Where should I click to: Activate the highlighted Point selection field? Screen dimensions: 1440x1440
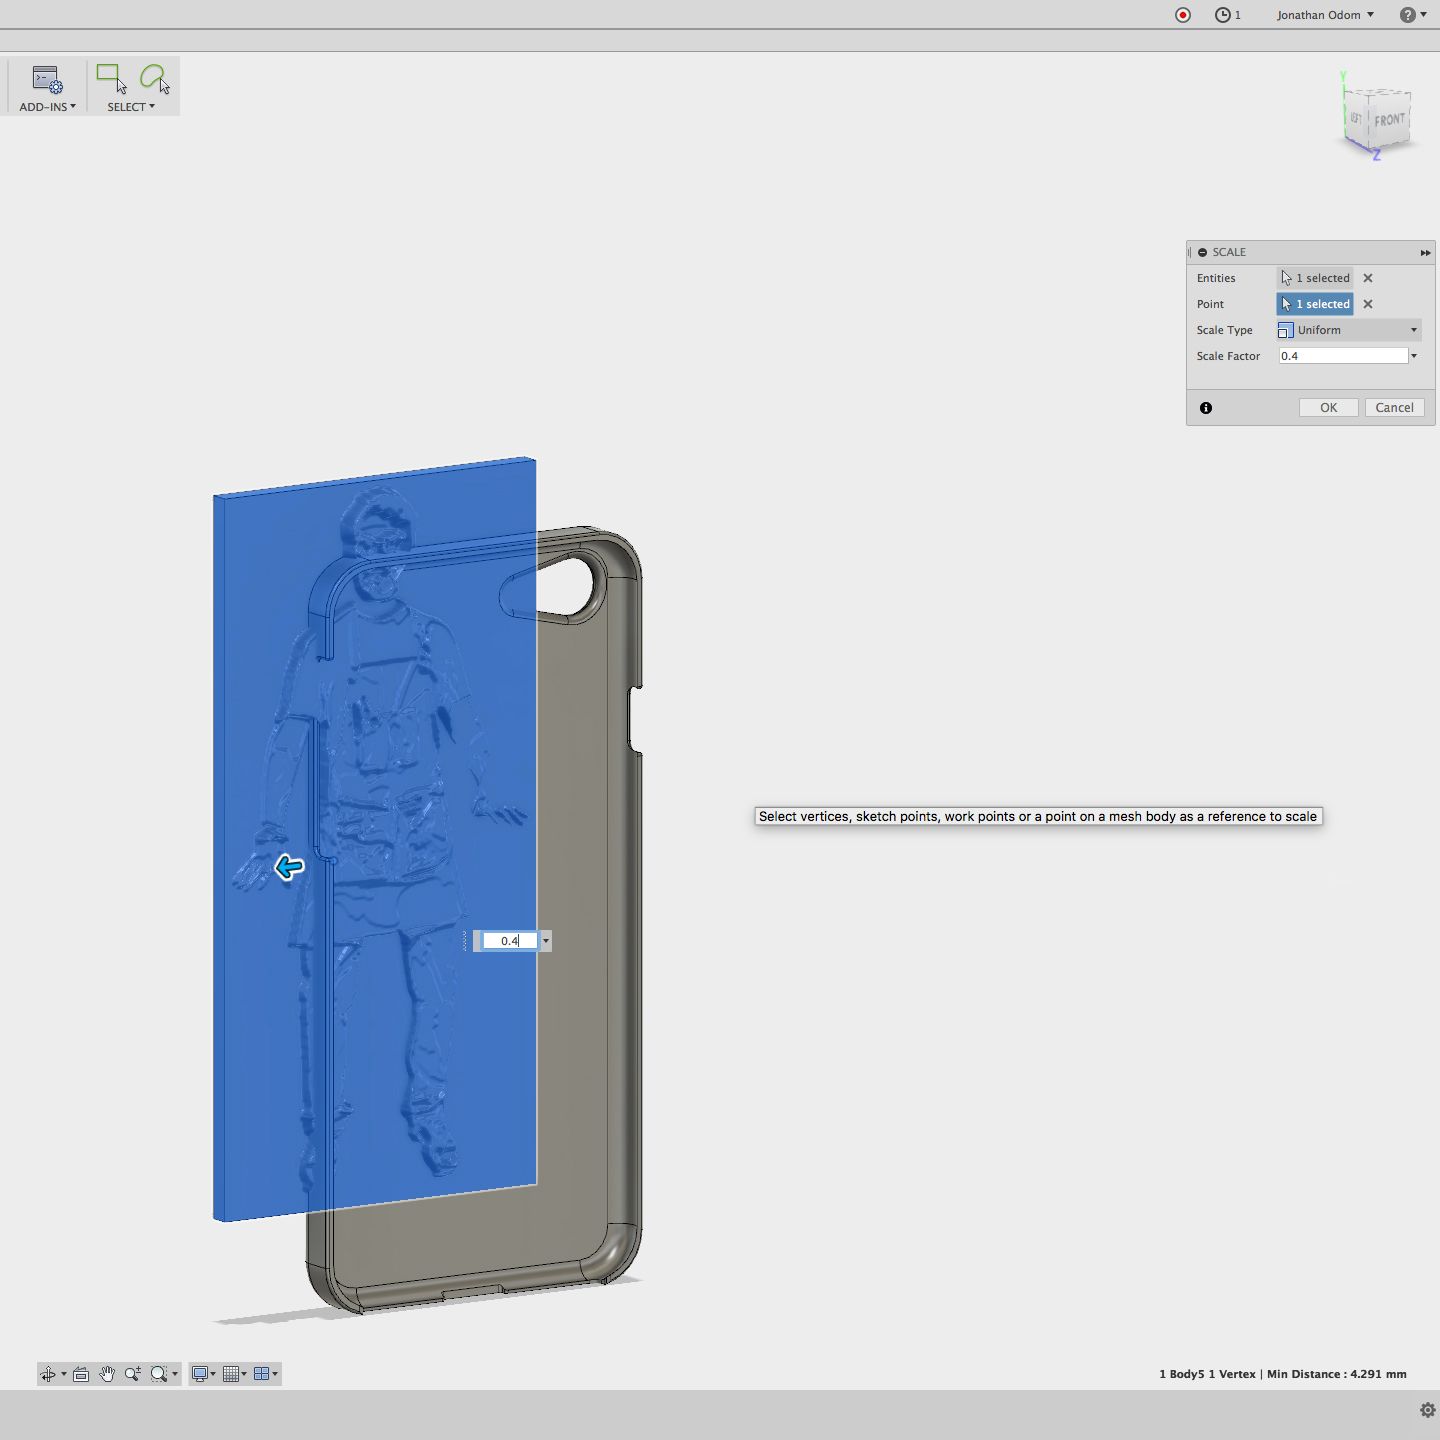pos(1314,304)
